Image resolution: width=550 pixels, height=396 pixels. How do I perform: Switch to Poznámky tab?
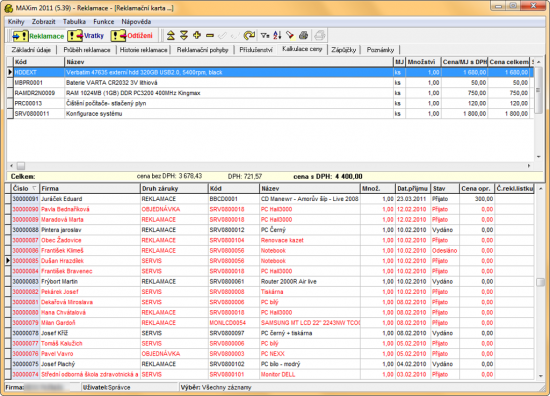pyautogui.click(x=380, y=50)
